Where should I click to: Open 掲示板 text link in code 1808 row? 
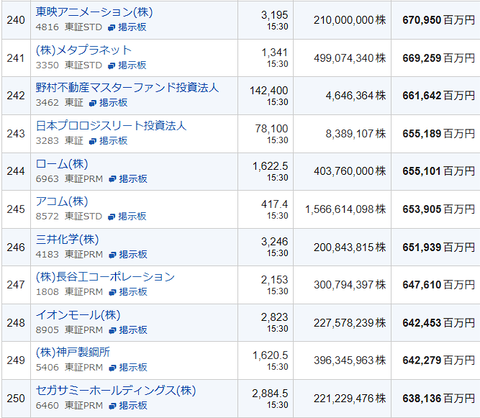point(133,292)
